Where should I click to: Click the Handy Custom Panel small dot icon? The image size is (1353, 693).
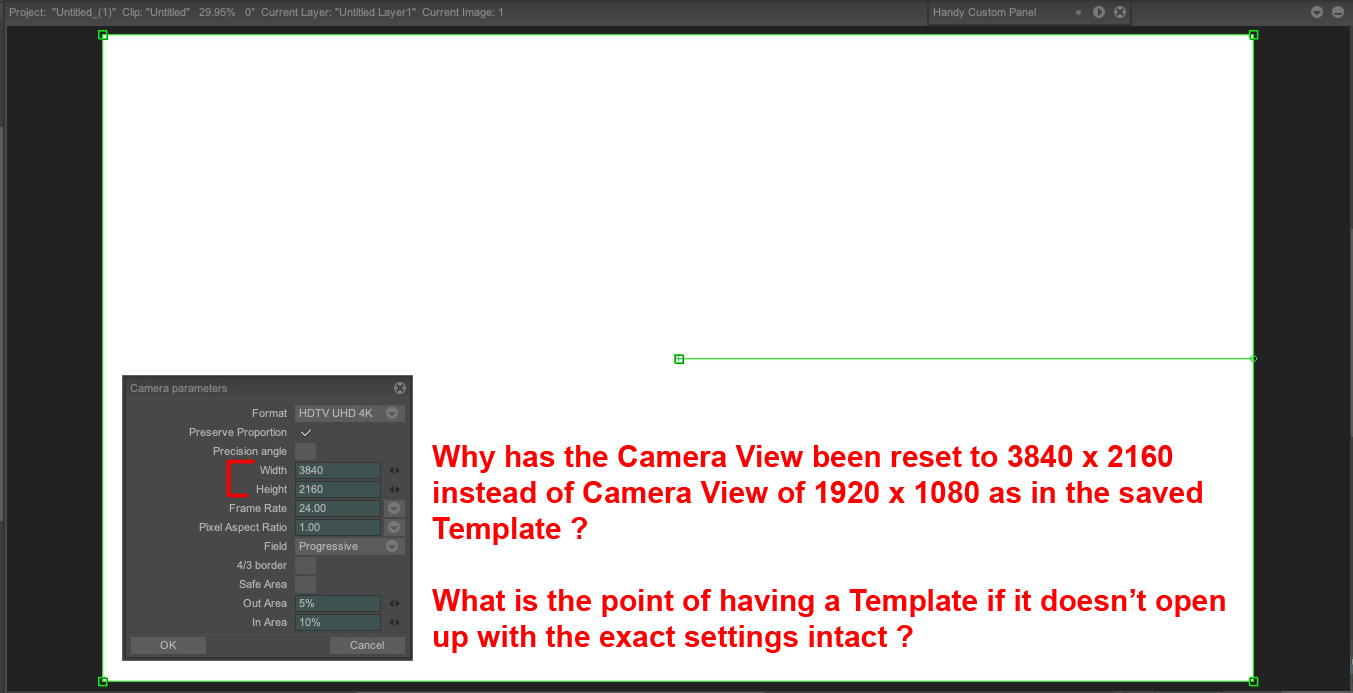pos(1079,12)
